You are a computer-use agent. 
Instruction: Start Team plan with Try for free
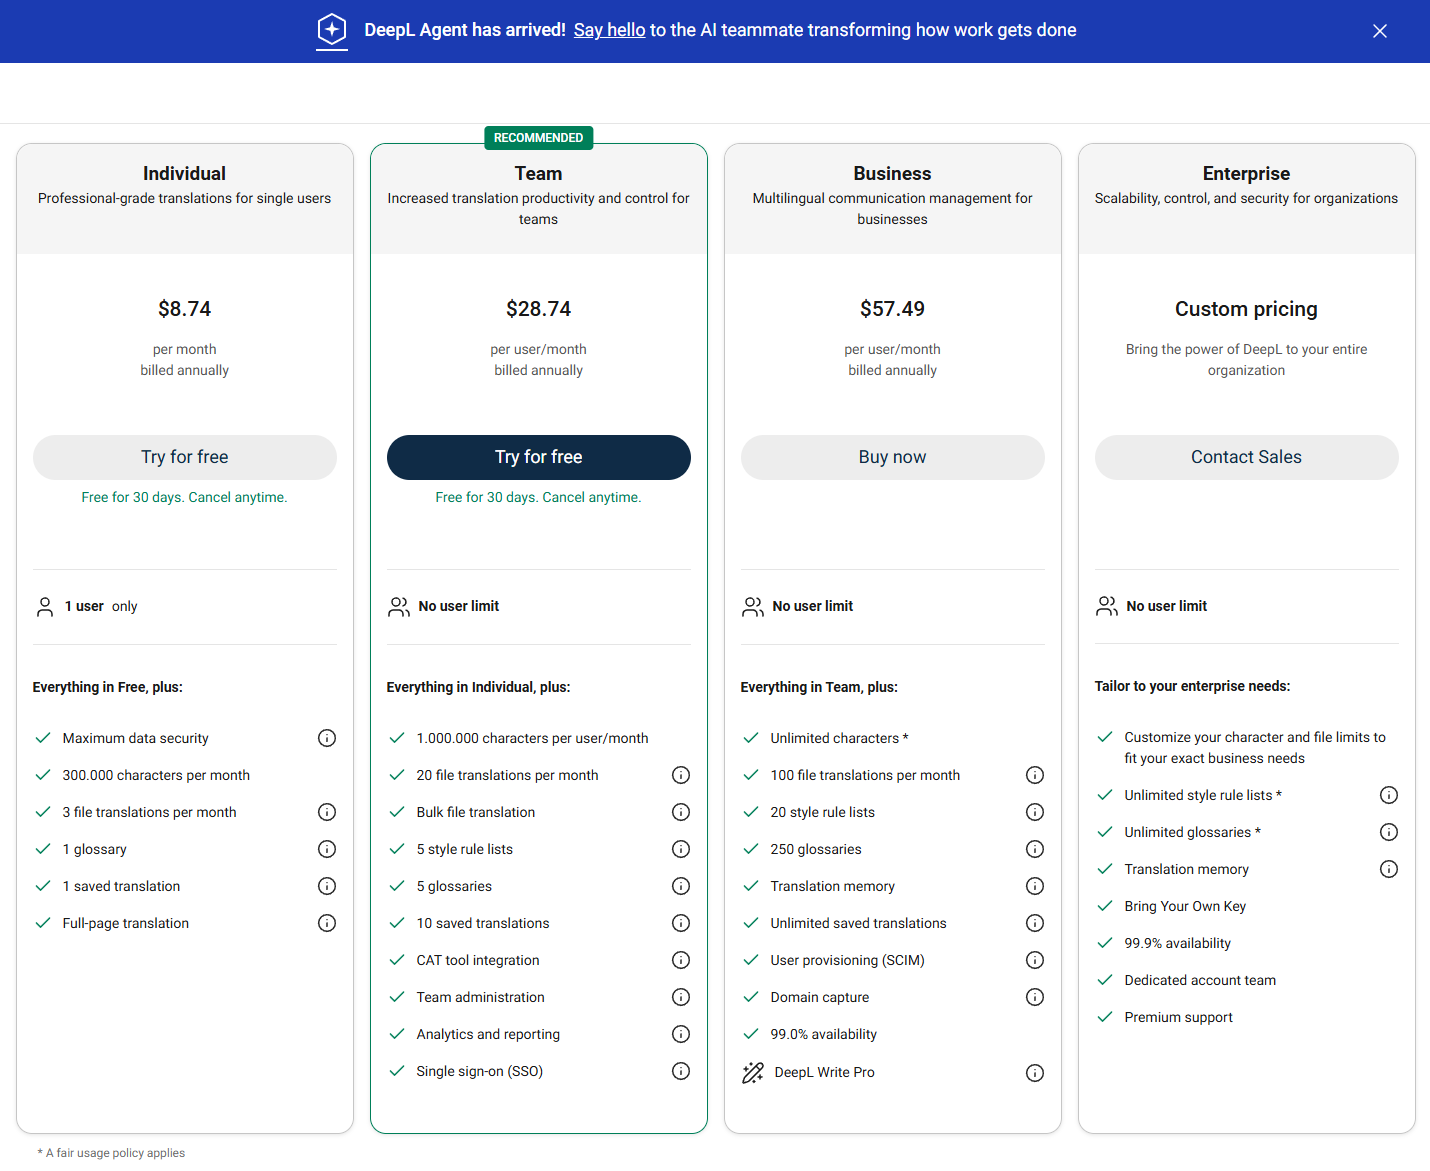click(x=539, y=457)
